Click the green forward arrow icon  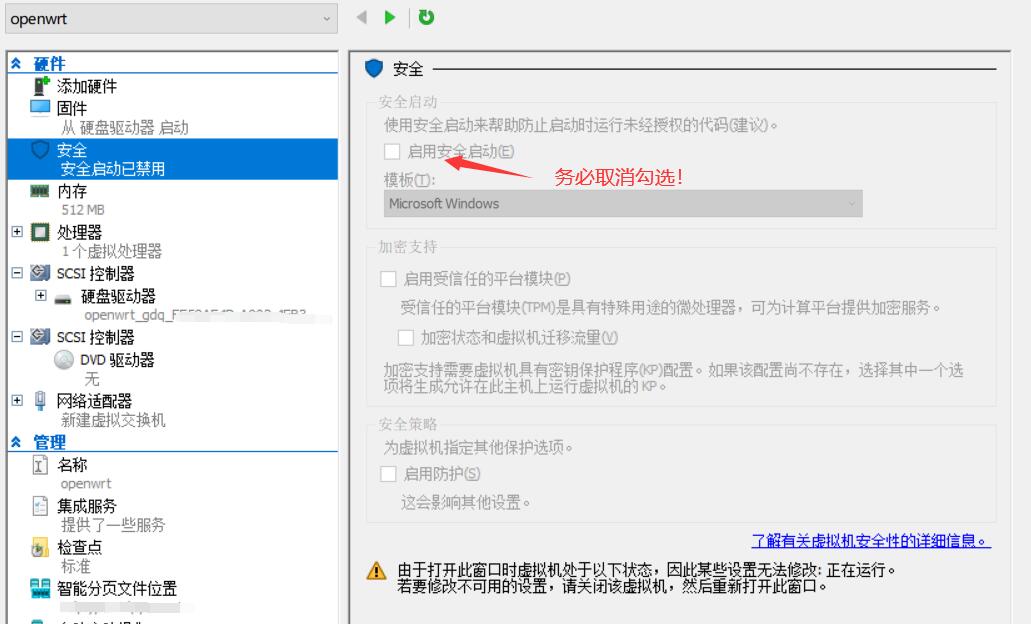click(x=390, y=17)
